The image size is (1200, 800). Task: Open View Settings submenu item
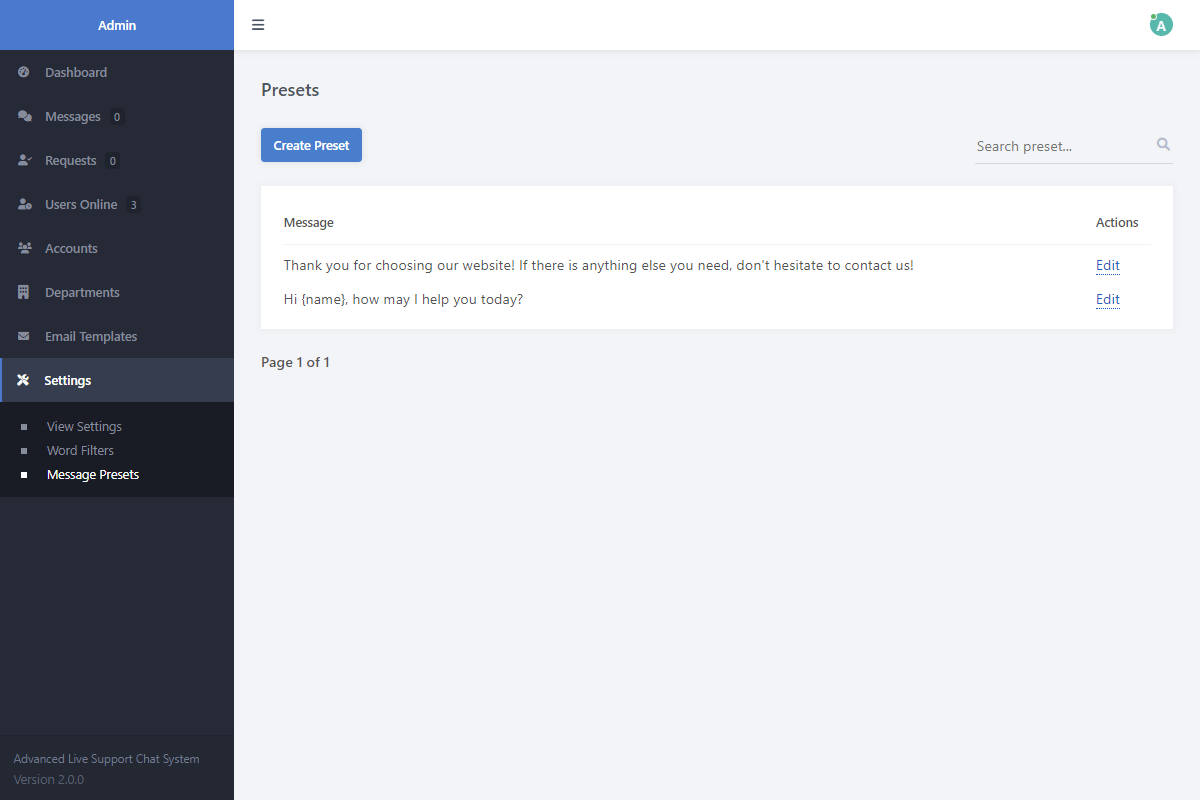coord(84,426)
